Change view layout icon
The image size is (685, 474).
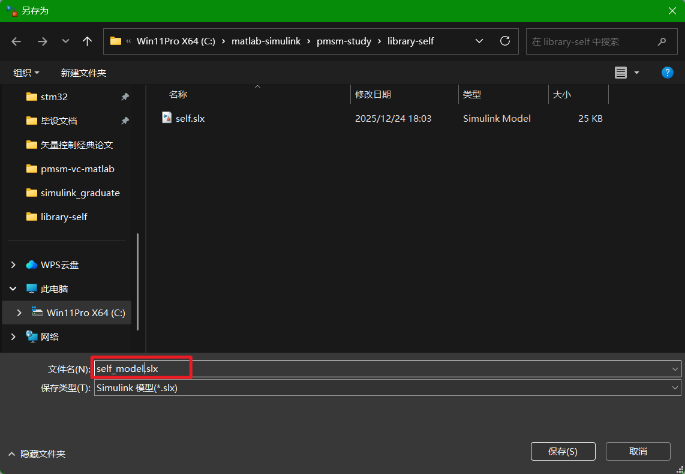pyautogui.click(x=621, y=73)
